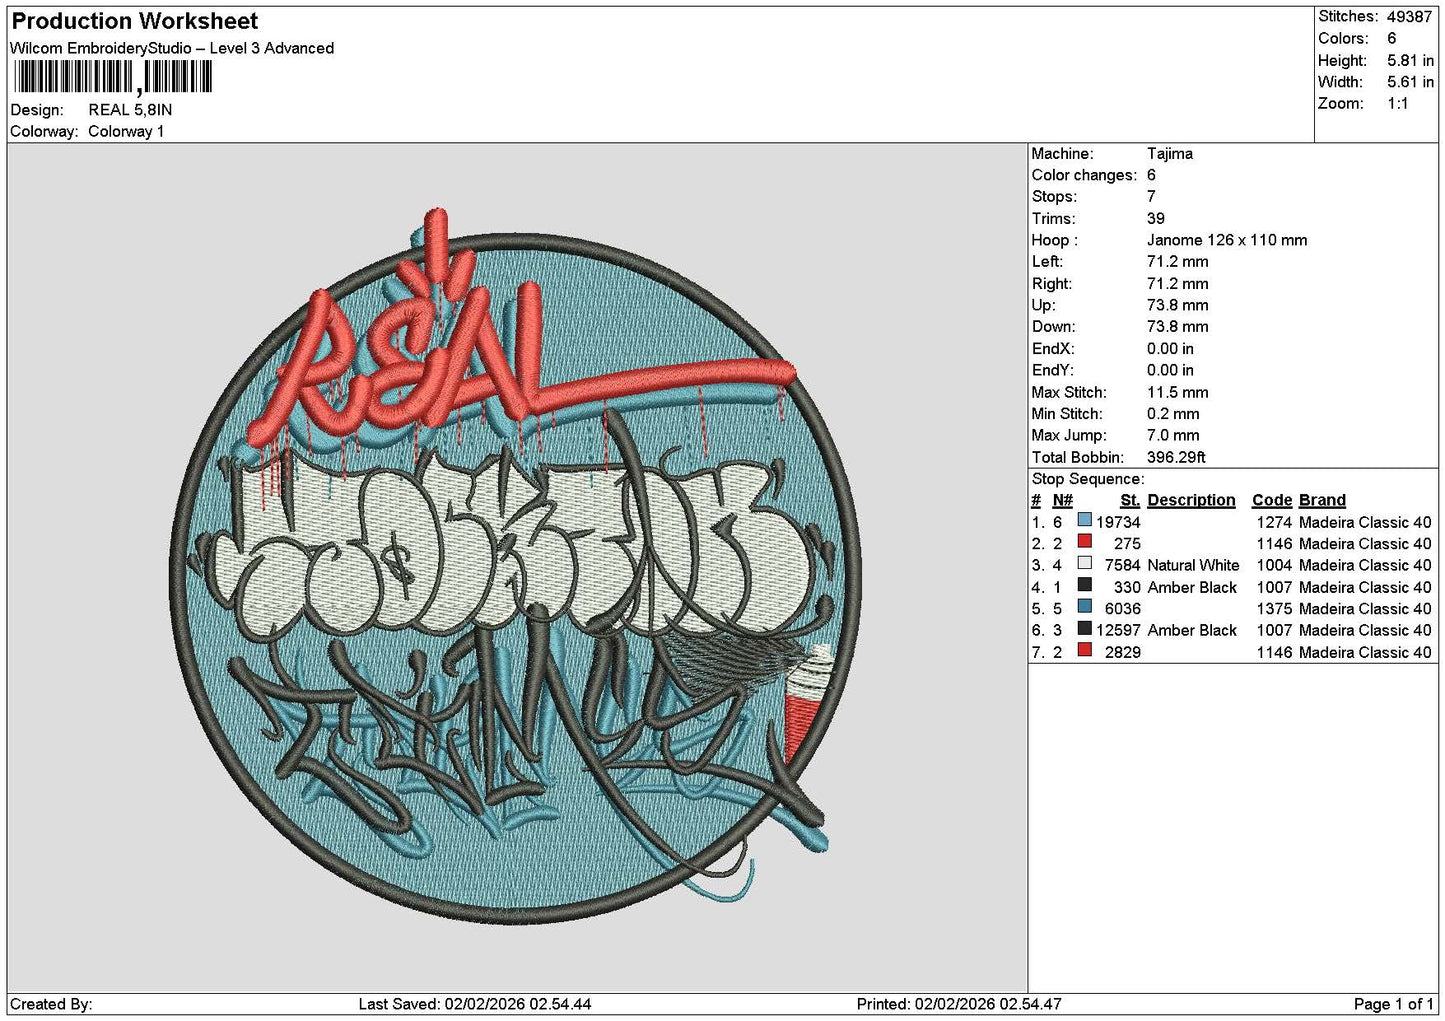Click the black swatch beside 12597 stitches
Viewport: 1445px width, 1021px height.
tap(1084, 630)
